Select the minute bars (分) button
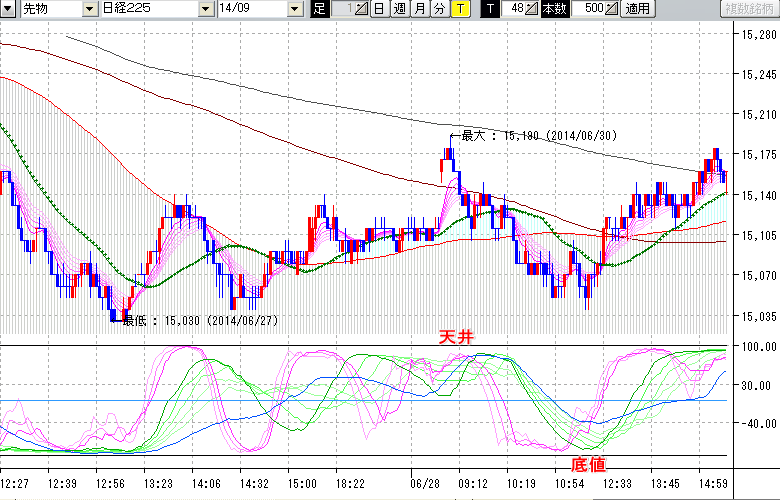The image size is (780, 500). [x=439, y=9]
